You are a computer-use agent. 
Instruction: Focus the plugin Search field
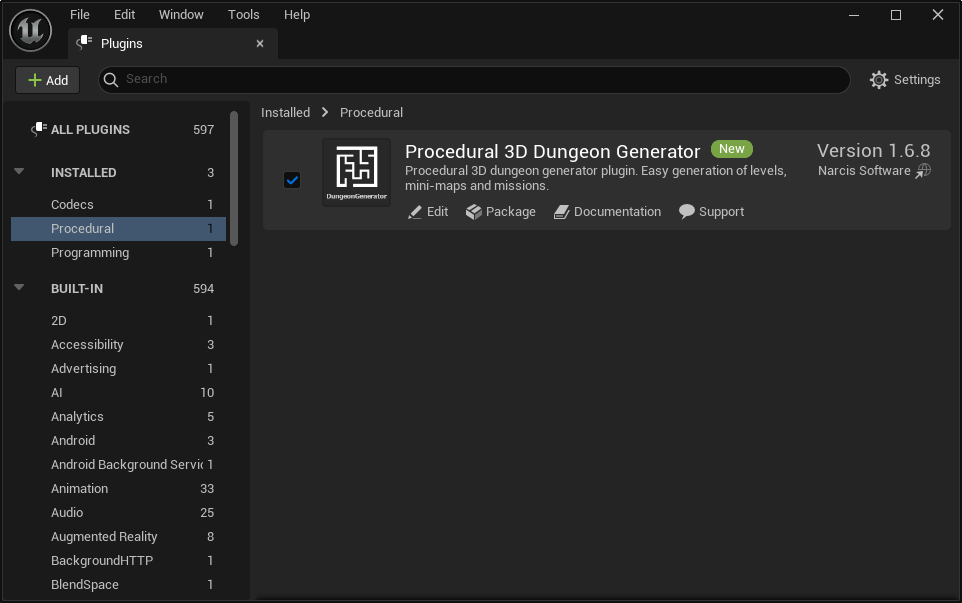pos(474,80)
